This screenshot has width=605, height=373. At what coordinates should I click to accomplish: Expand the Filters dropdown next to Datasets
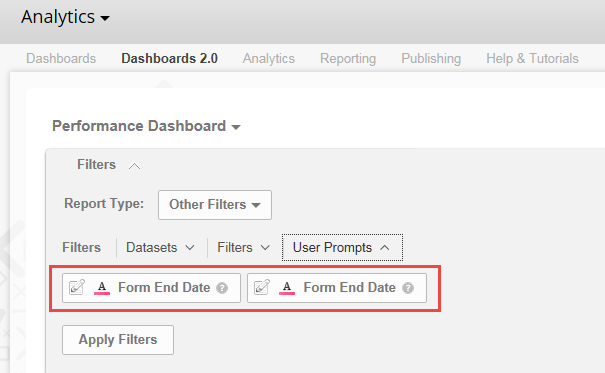[x=243, y=248]
